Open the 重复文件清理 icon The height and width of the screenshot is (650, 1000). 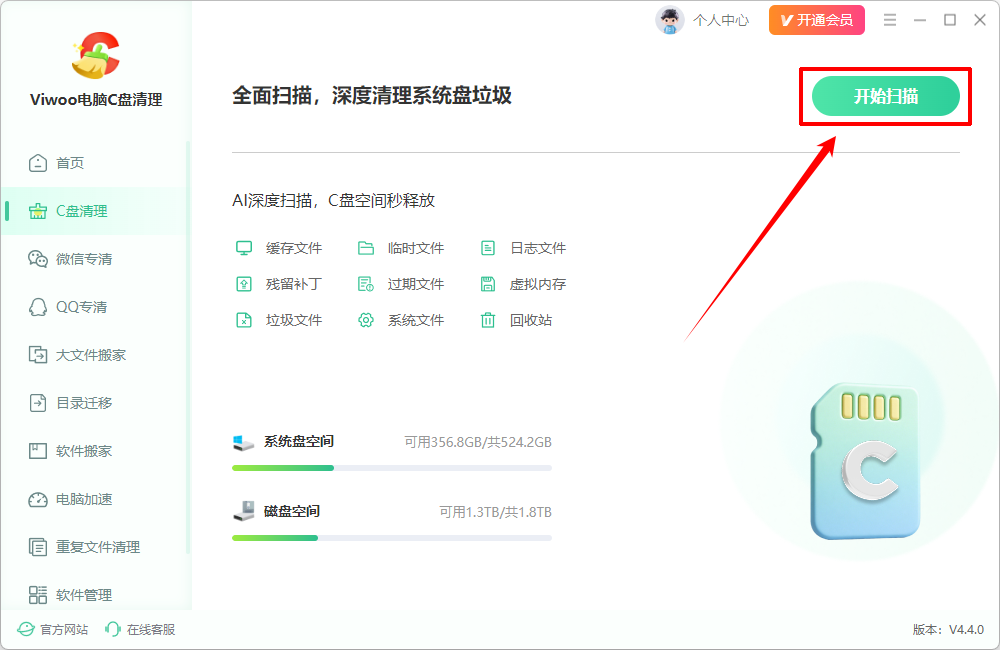[x=38, y=547]
